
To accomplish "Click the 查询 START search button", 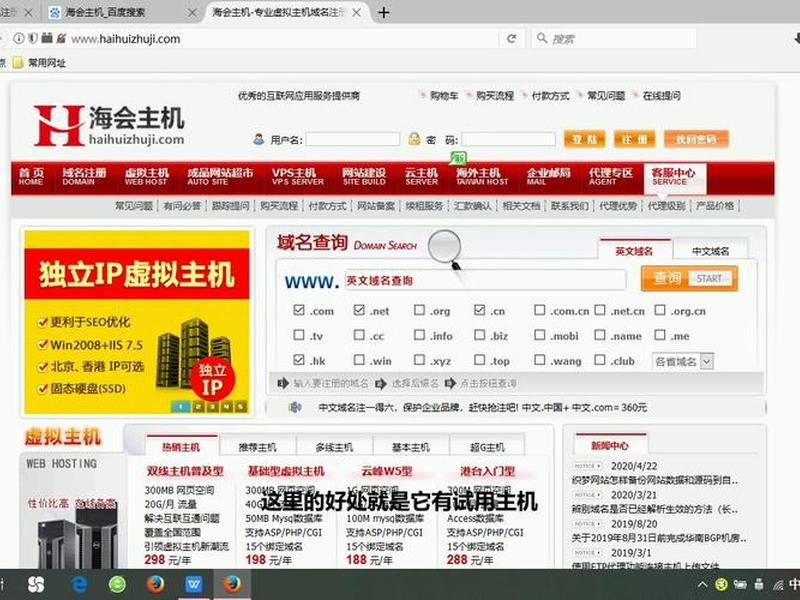I will pos(689,278).
